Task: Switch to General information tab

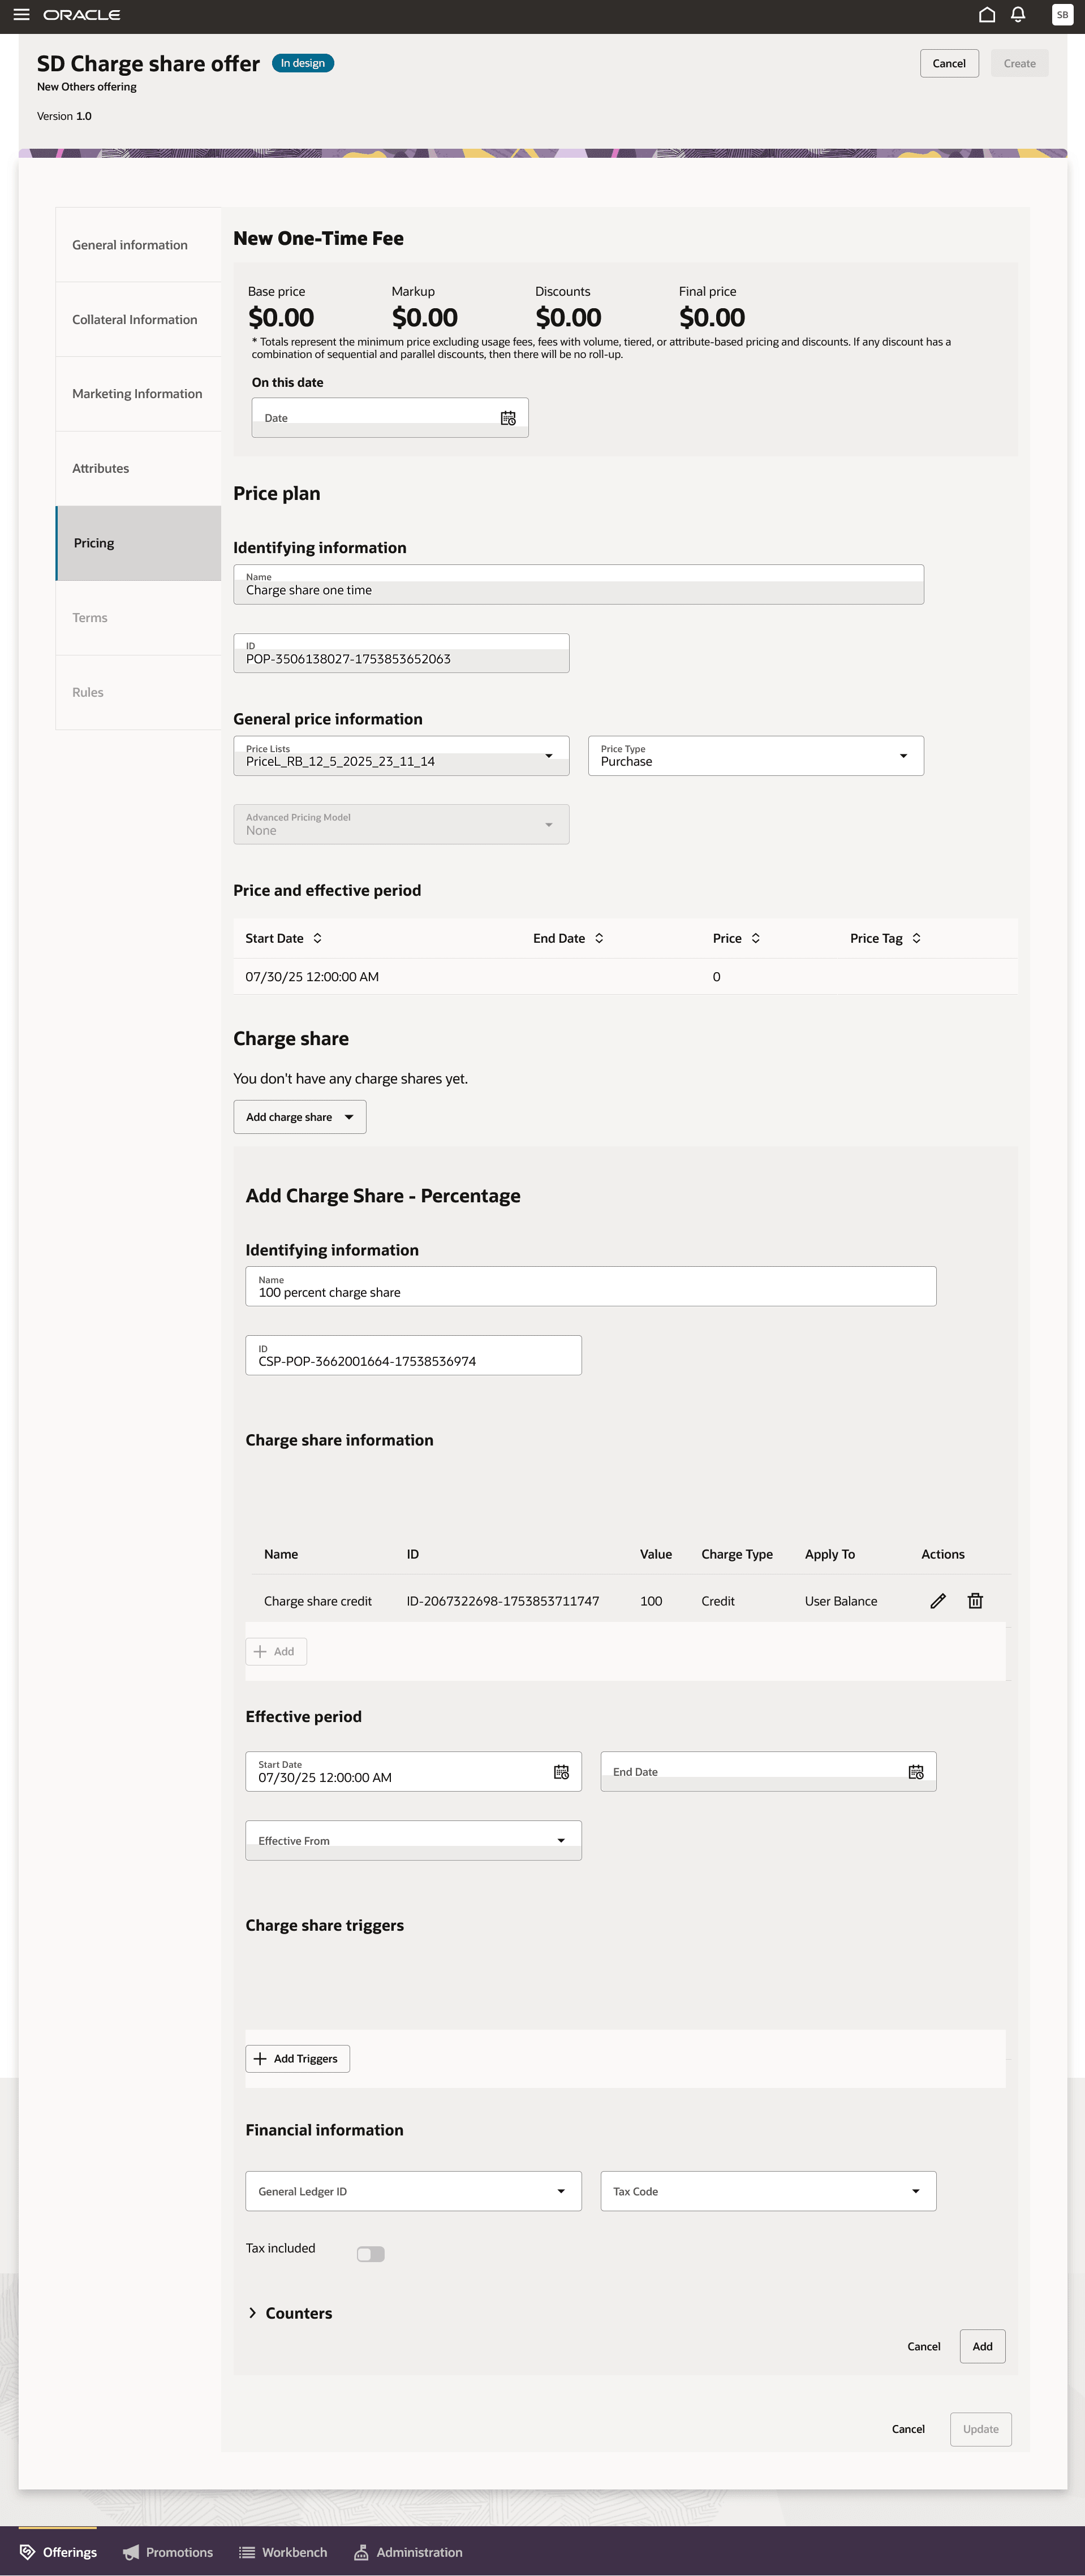Action: point(130,245)
